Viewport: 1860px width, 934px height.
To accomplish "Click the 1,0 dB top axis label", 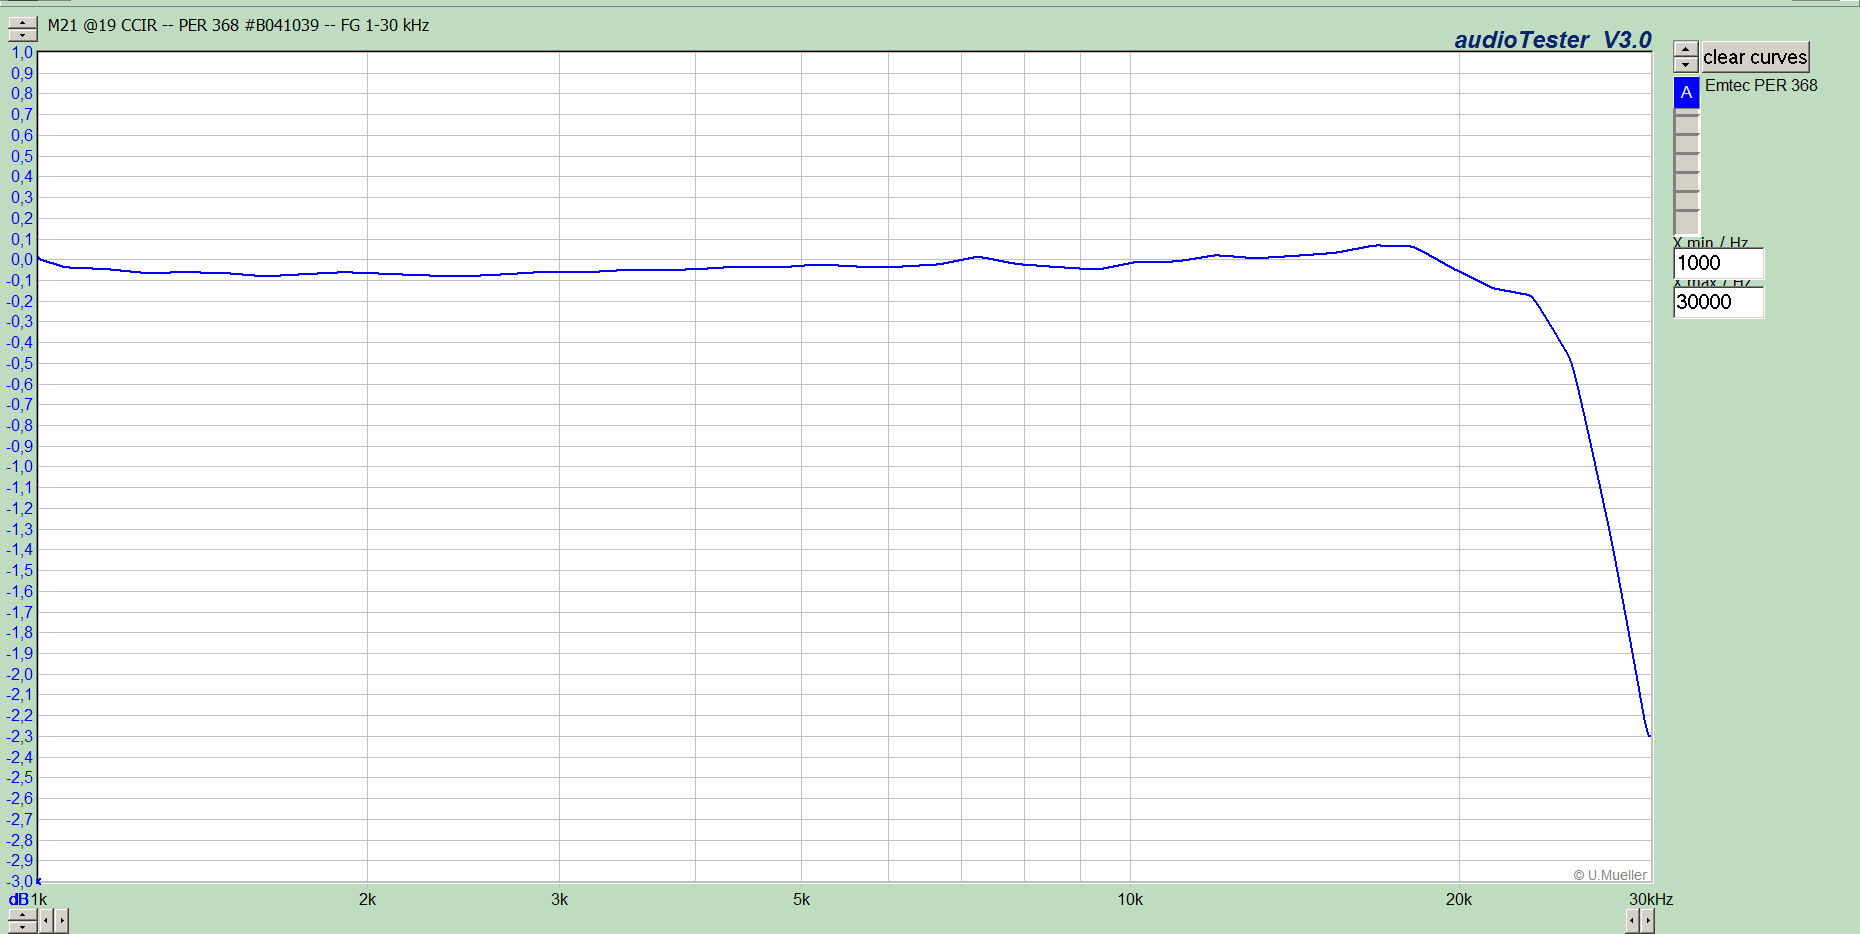I will click(x=22, y=53).
